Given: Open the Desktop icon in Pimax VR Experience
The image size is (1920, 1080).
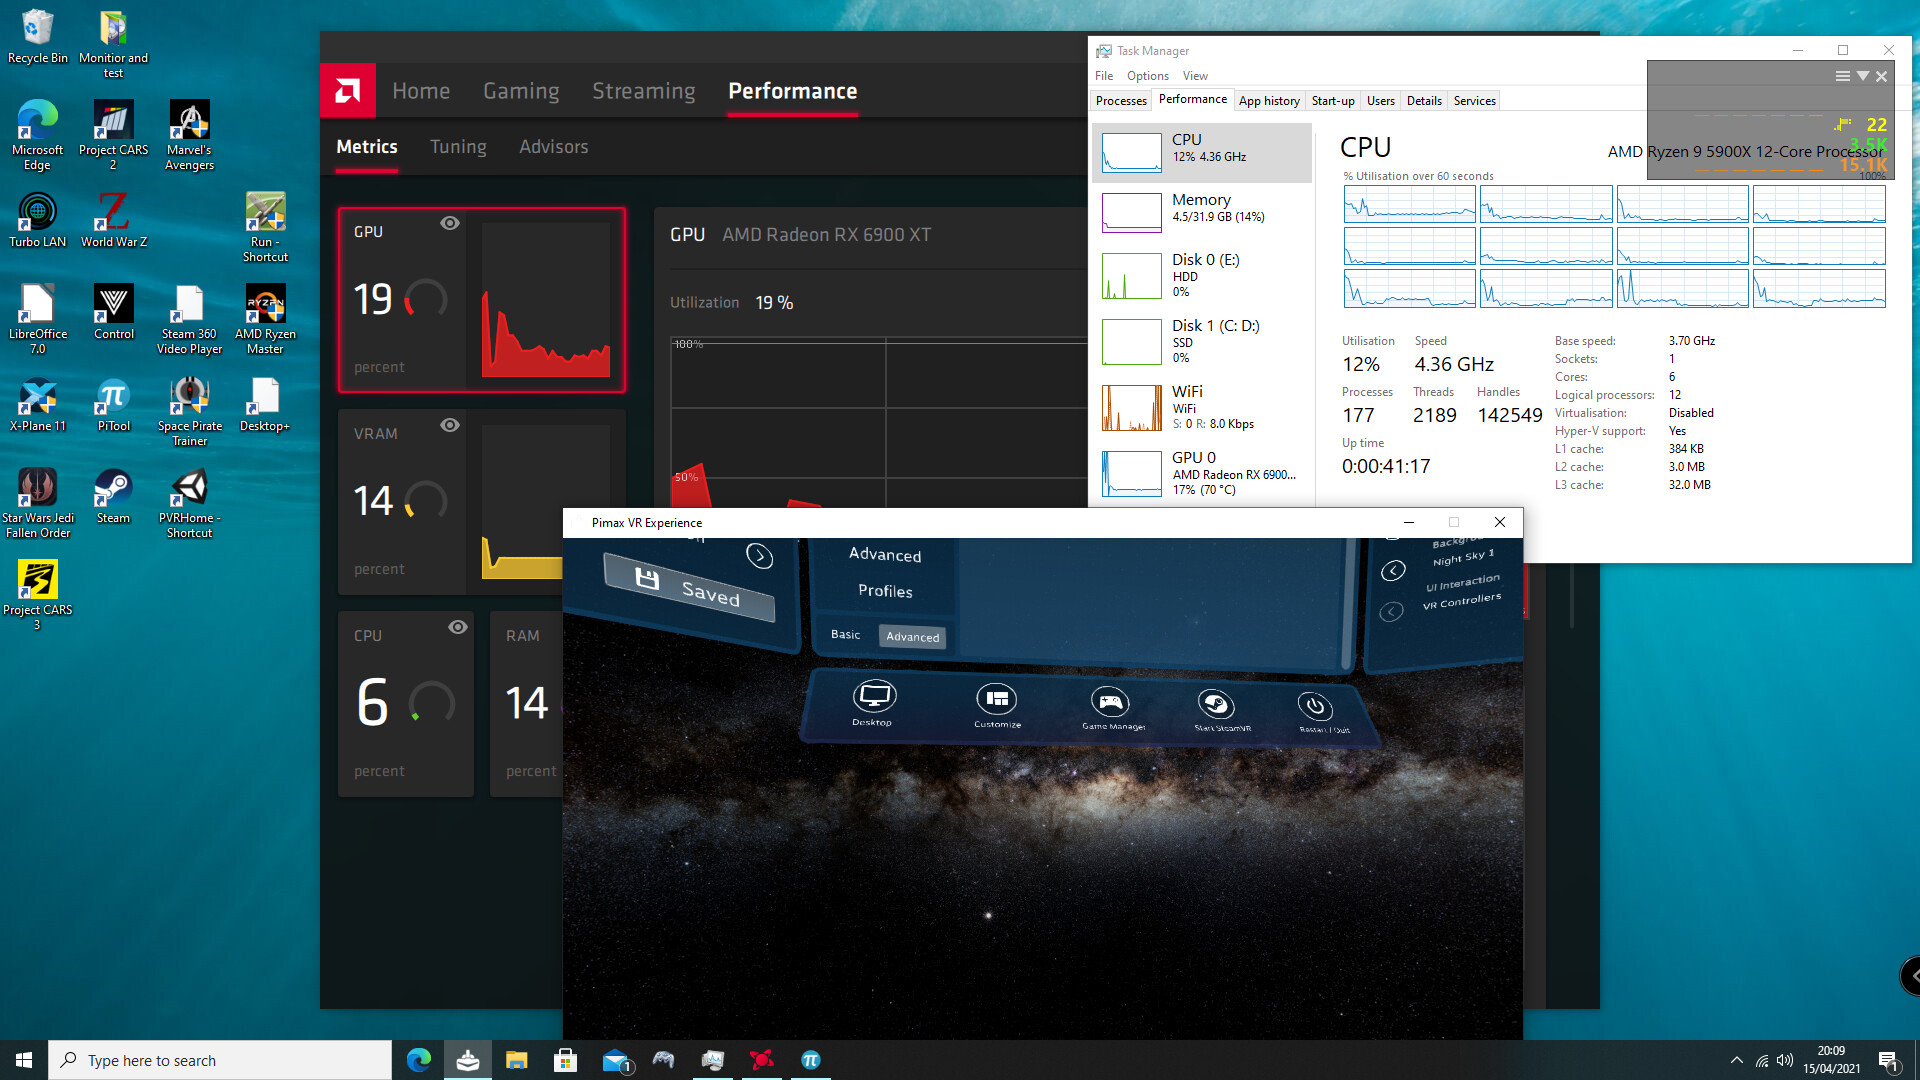Looking at the screenshot, I should (873, 703).
